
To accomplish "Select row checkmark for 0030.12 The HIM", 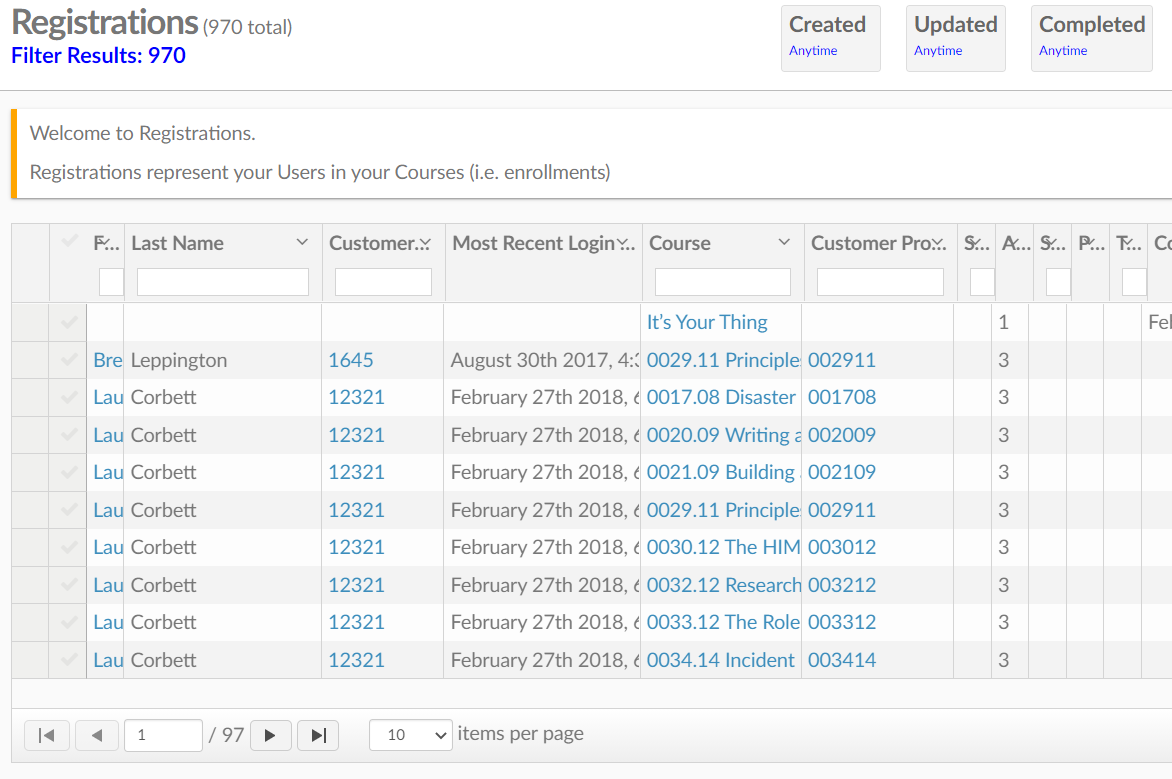I will coord(69,547).
